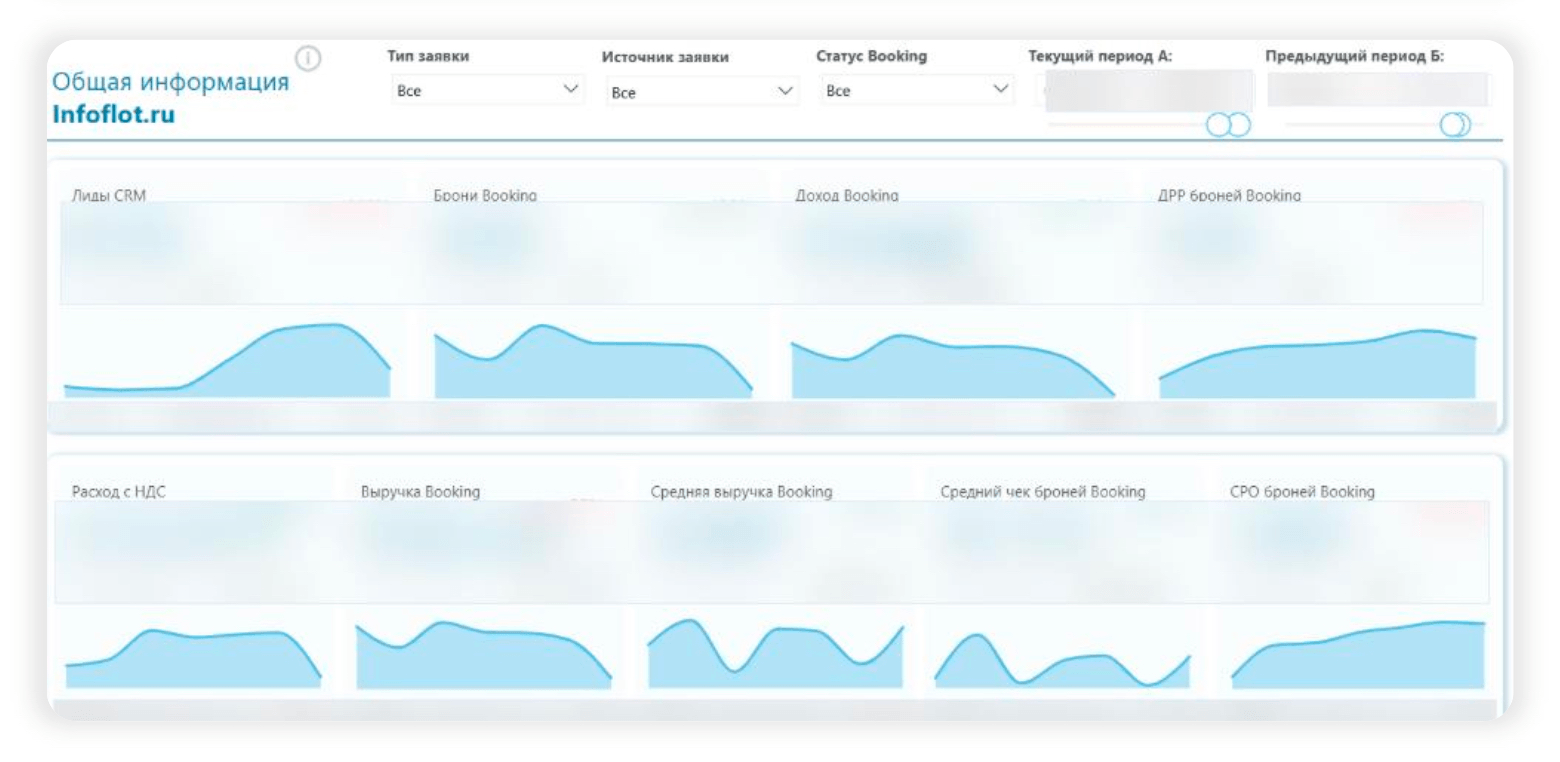Select the Лиды CRM area chart
This screenshot has height=762, width=1560.
(x=227, y=360)
